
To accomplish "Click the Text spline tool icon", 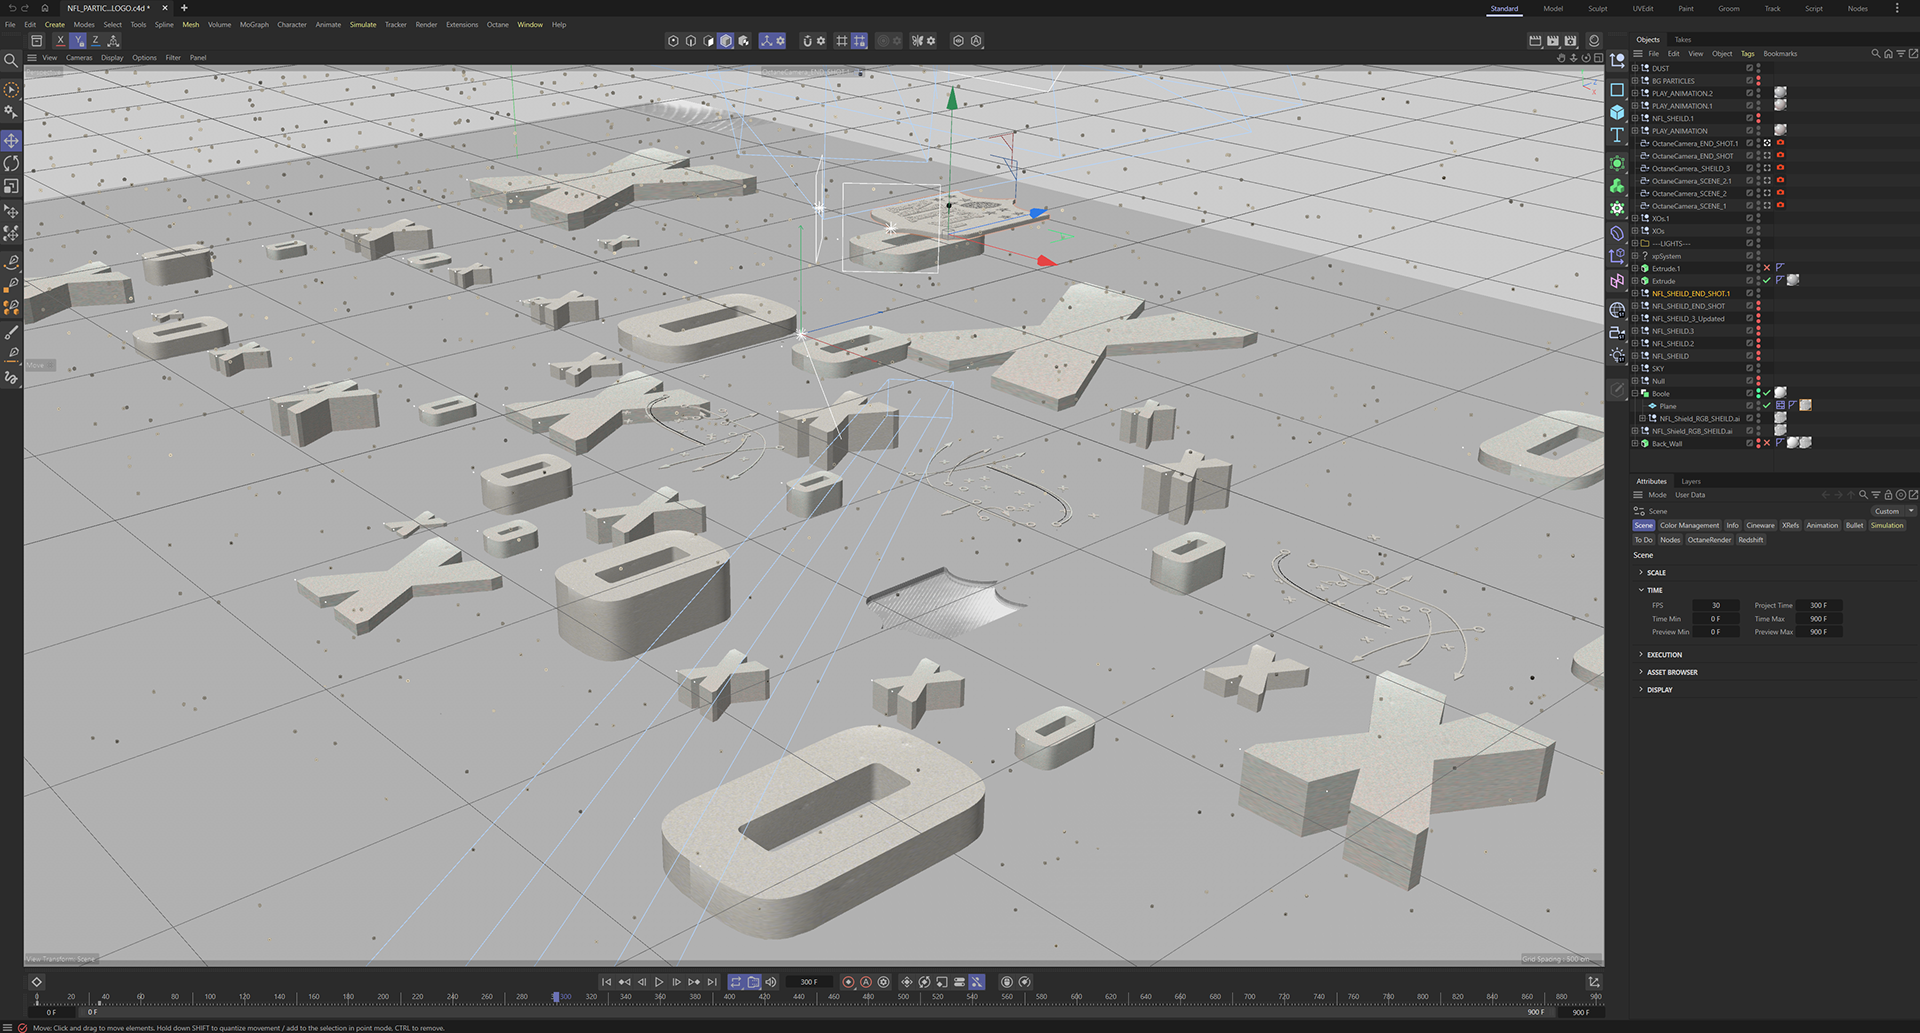I will [1617, 135].
